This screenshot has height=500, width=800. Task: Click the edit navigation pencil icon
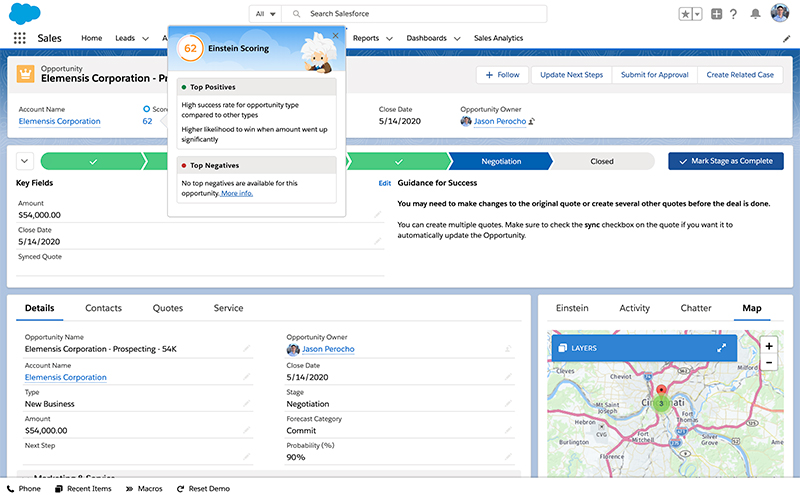(786, 39)
